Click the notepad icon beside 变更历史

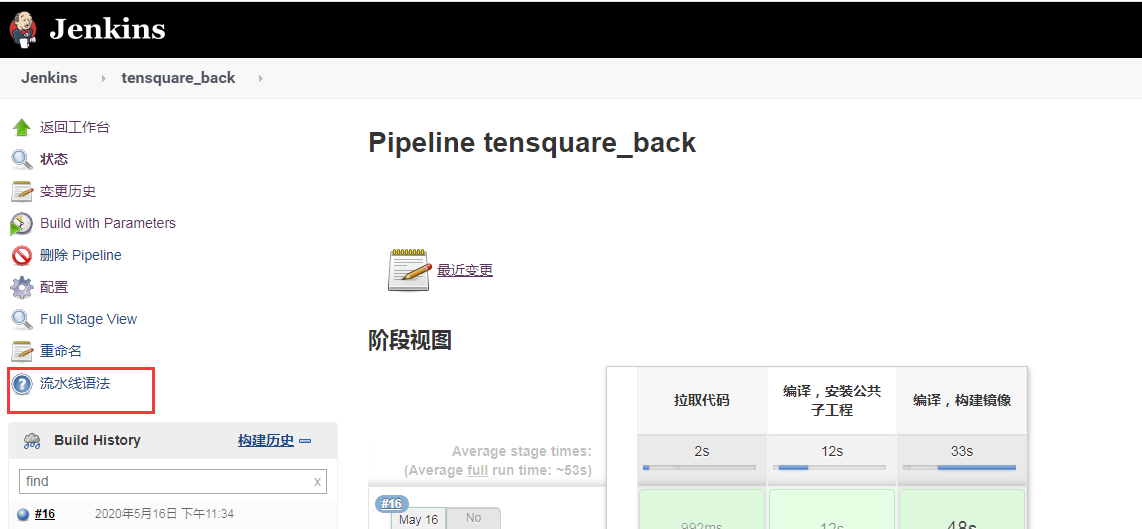click(x=22, y=192)
